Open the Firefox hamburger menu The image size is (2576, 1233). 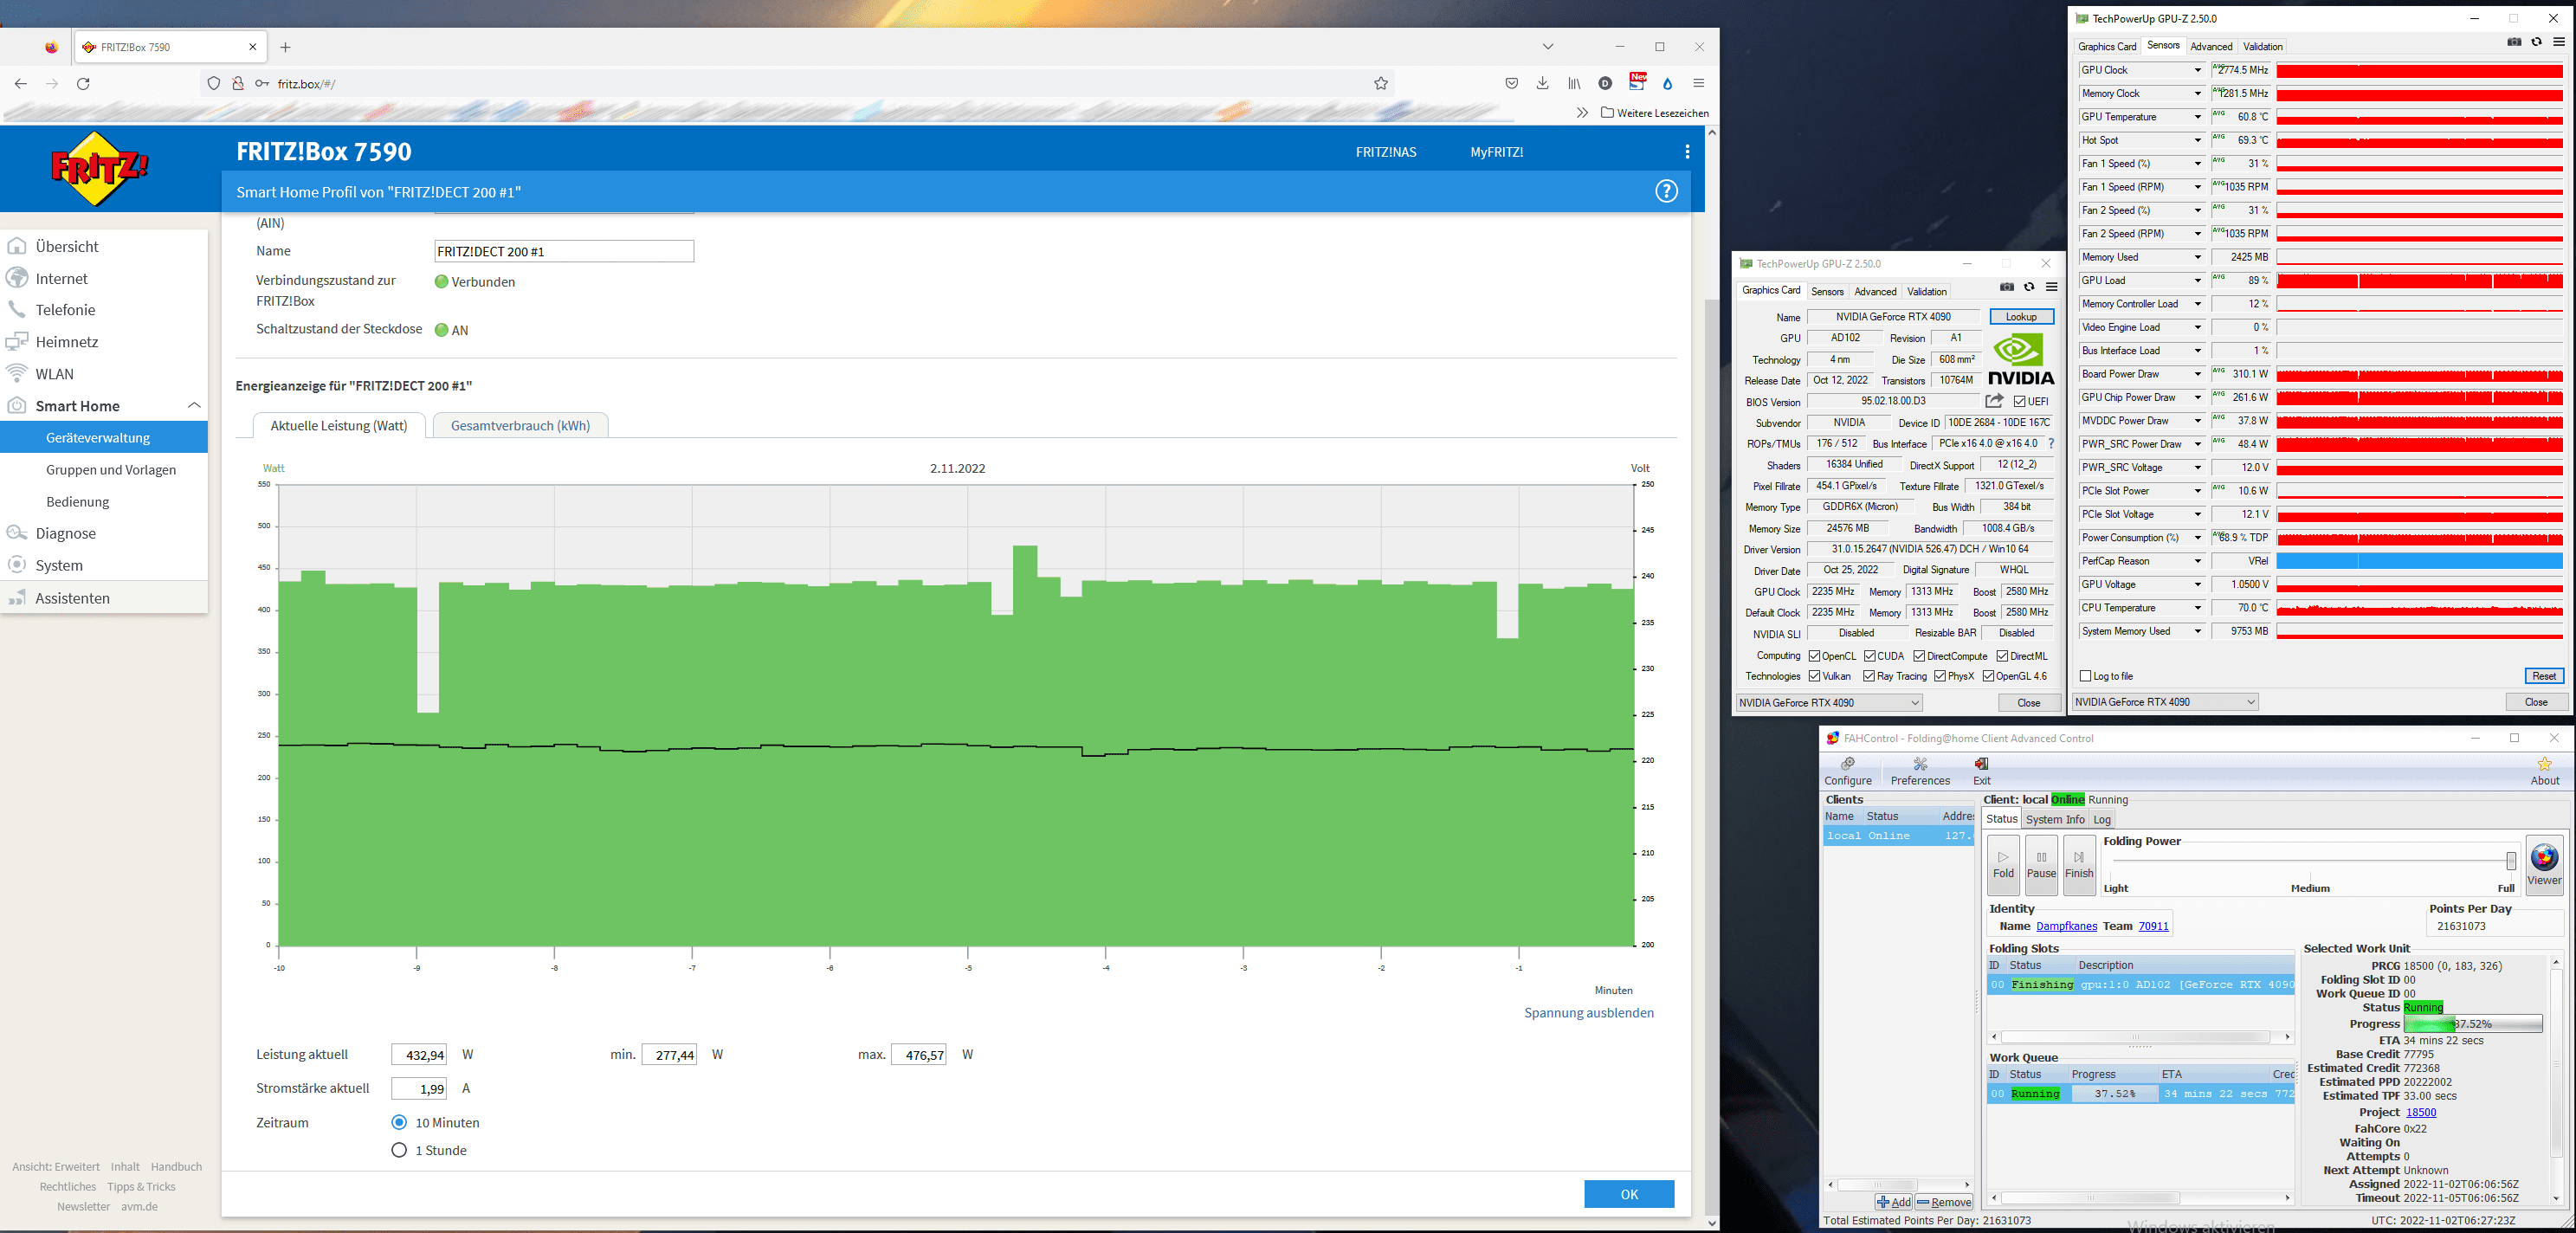(x=1698, y=84)
